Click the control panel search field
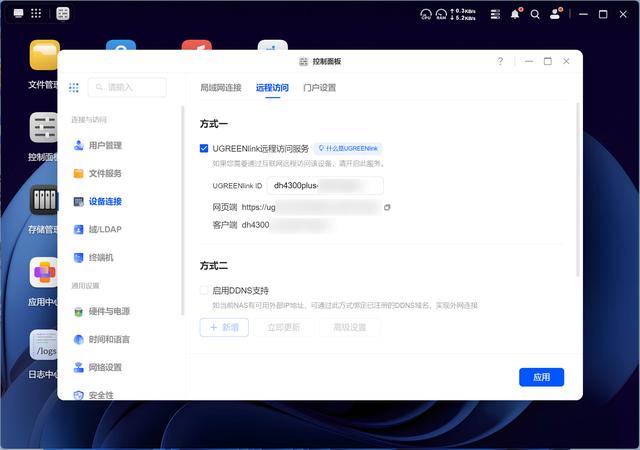This screenshot has width=640, height=450. click(127, 87)
